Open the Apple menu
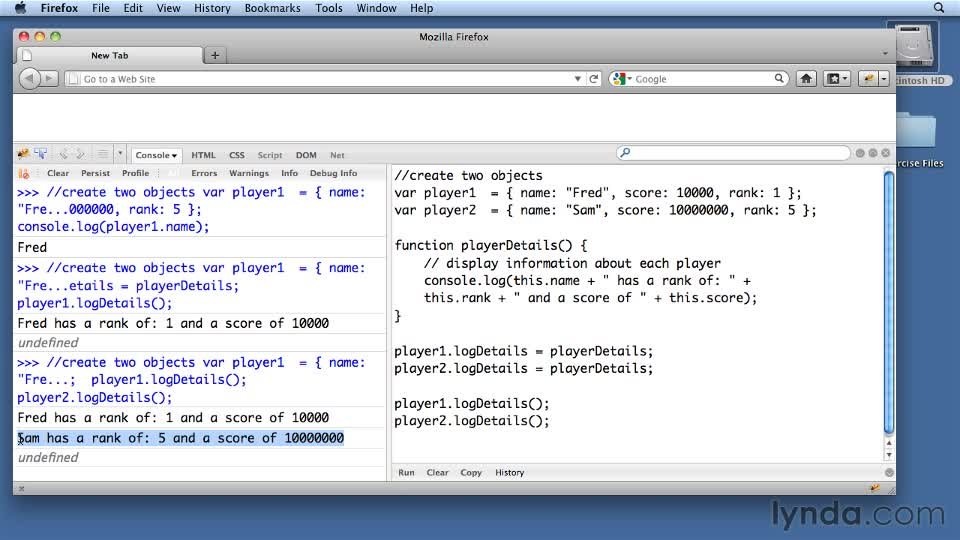 [x=21, y=8]
